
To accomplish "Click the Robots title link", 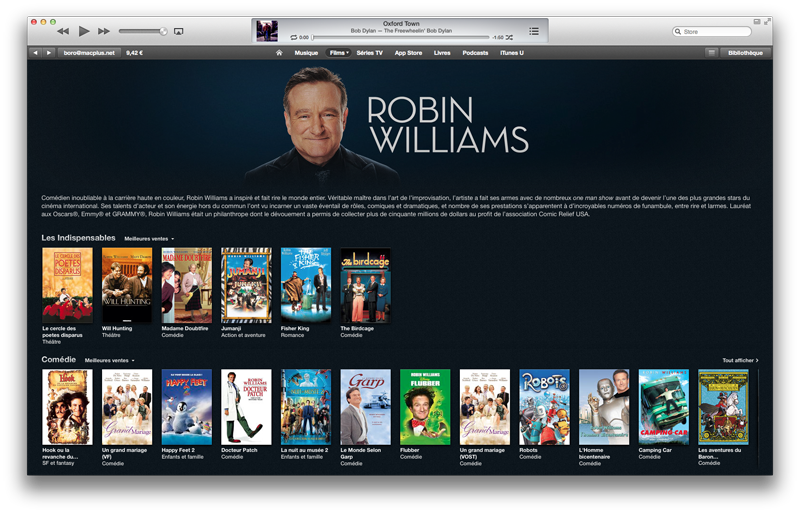I will (x=529, y=450).
